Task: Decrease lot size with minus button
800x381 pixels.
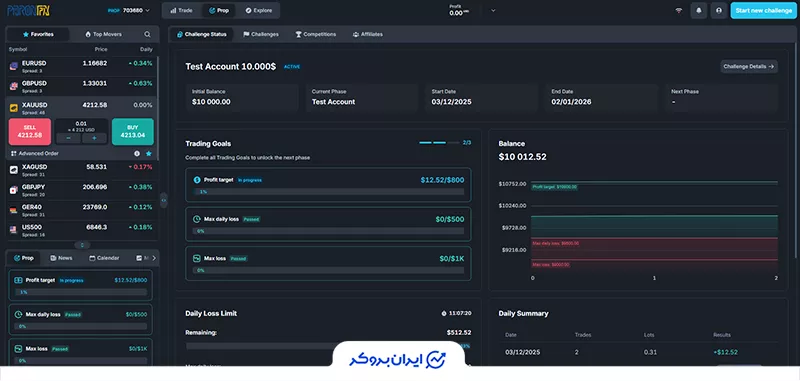Action: pos(68,138)
